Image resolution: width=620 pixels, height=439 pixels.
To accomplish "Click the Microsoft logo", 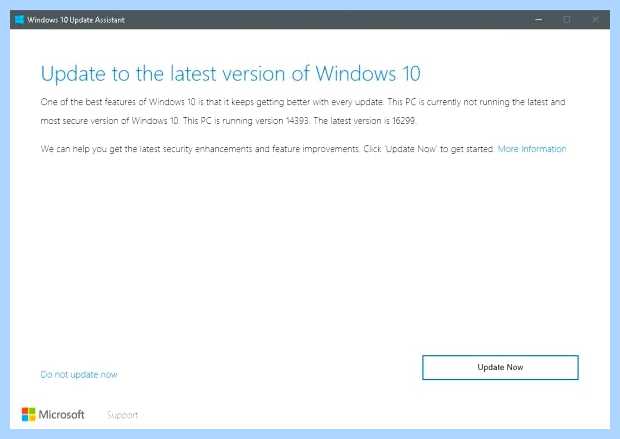I will (x=53, y=414).
